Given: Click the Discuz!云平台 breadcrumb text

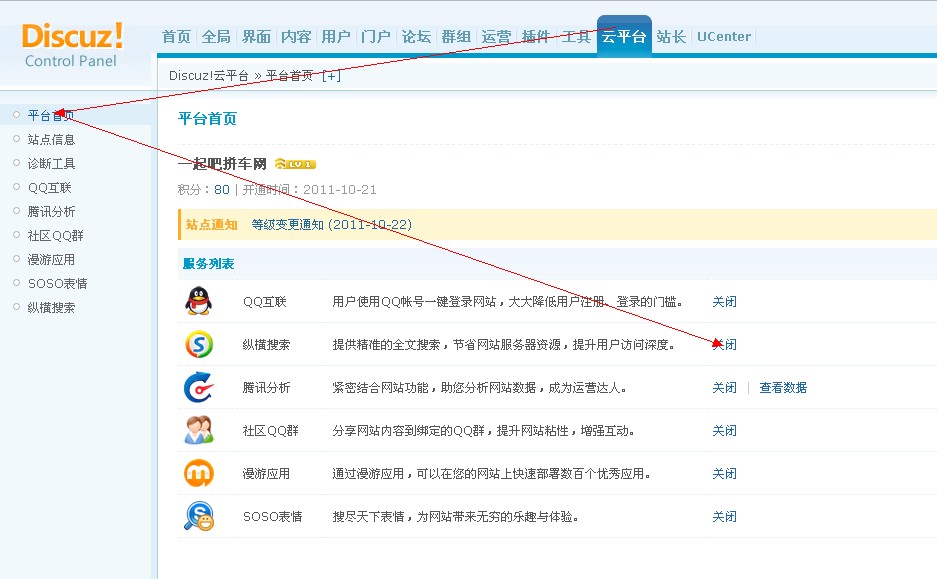Looking at the screenshot, I should point(209,76).
